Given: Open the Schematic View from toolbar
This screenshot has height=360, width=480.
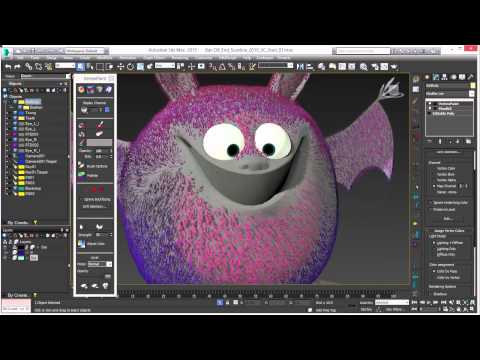Looking at the screenshot, I should (x=352, y=67).
